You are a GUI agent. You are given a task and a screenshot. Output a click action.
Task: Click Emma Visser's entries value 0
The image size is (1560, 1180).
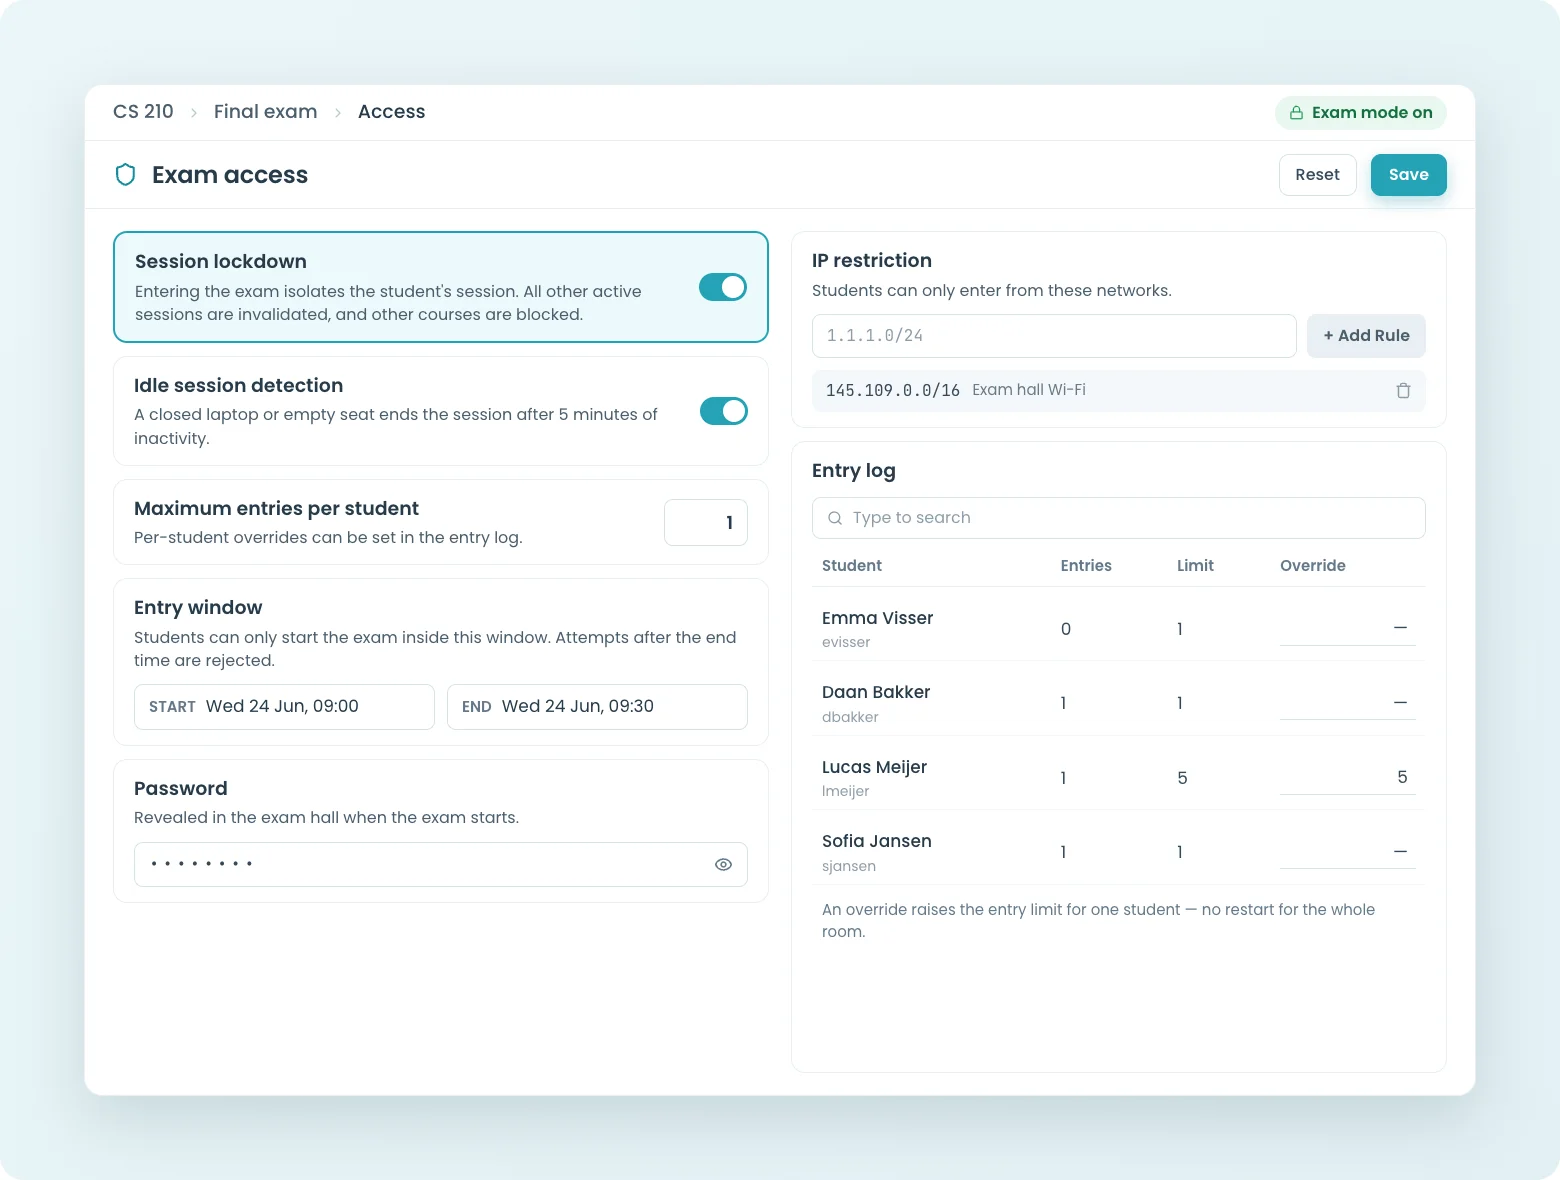click(1066, 629)
